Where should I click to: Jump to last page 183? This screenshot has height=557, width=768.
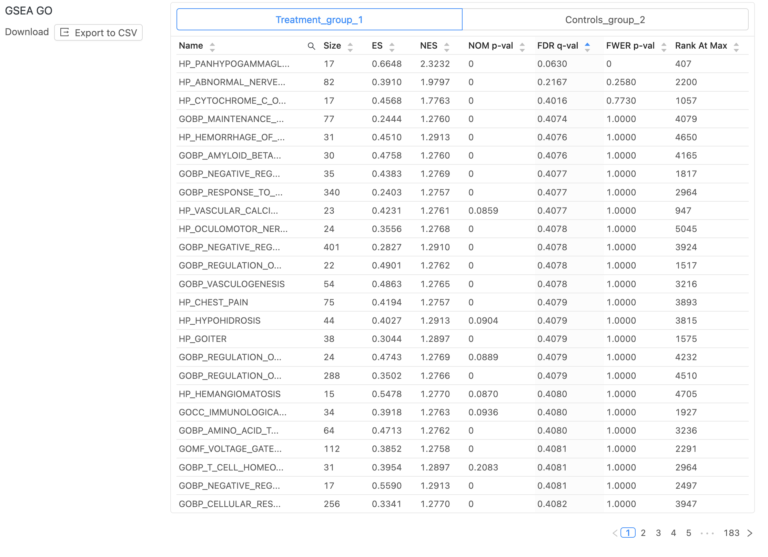(731, 533)
